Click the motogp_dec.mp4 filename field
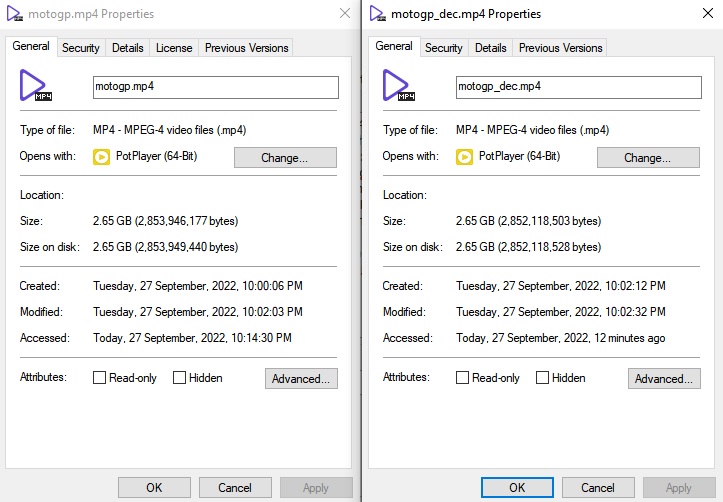The width and height of the screenshot is (723, 502). [x=578, y=87]
